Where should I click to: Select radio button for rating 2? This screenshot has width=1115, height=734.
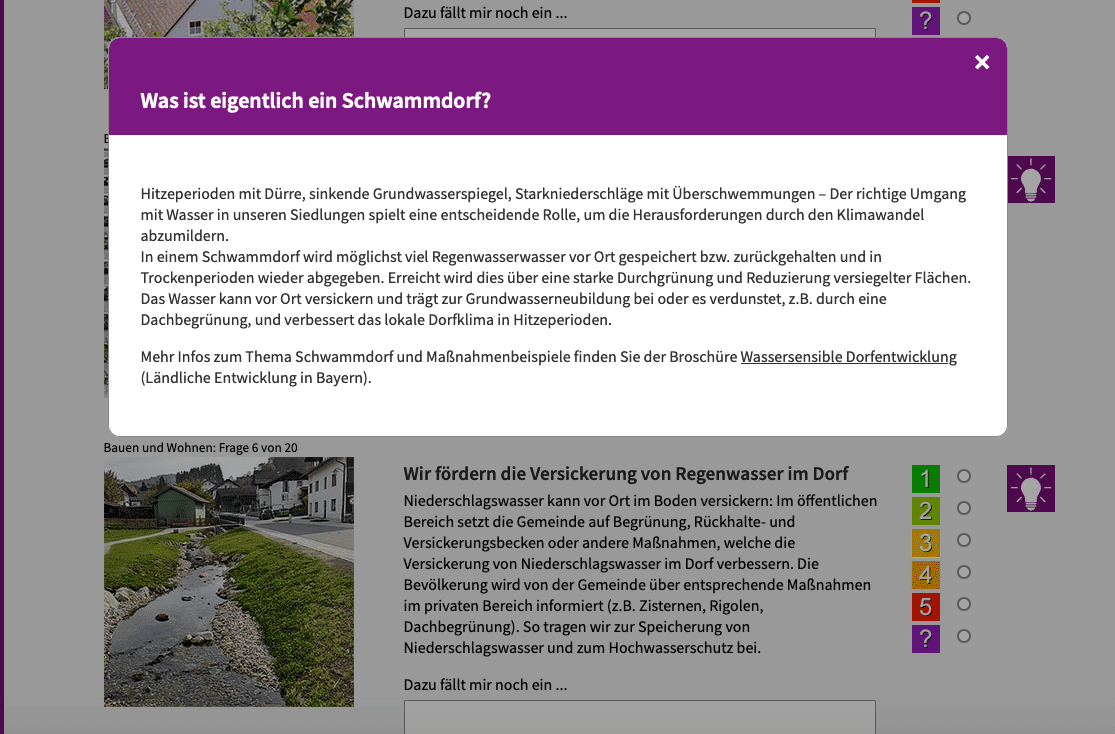tap(964, 508)
